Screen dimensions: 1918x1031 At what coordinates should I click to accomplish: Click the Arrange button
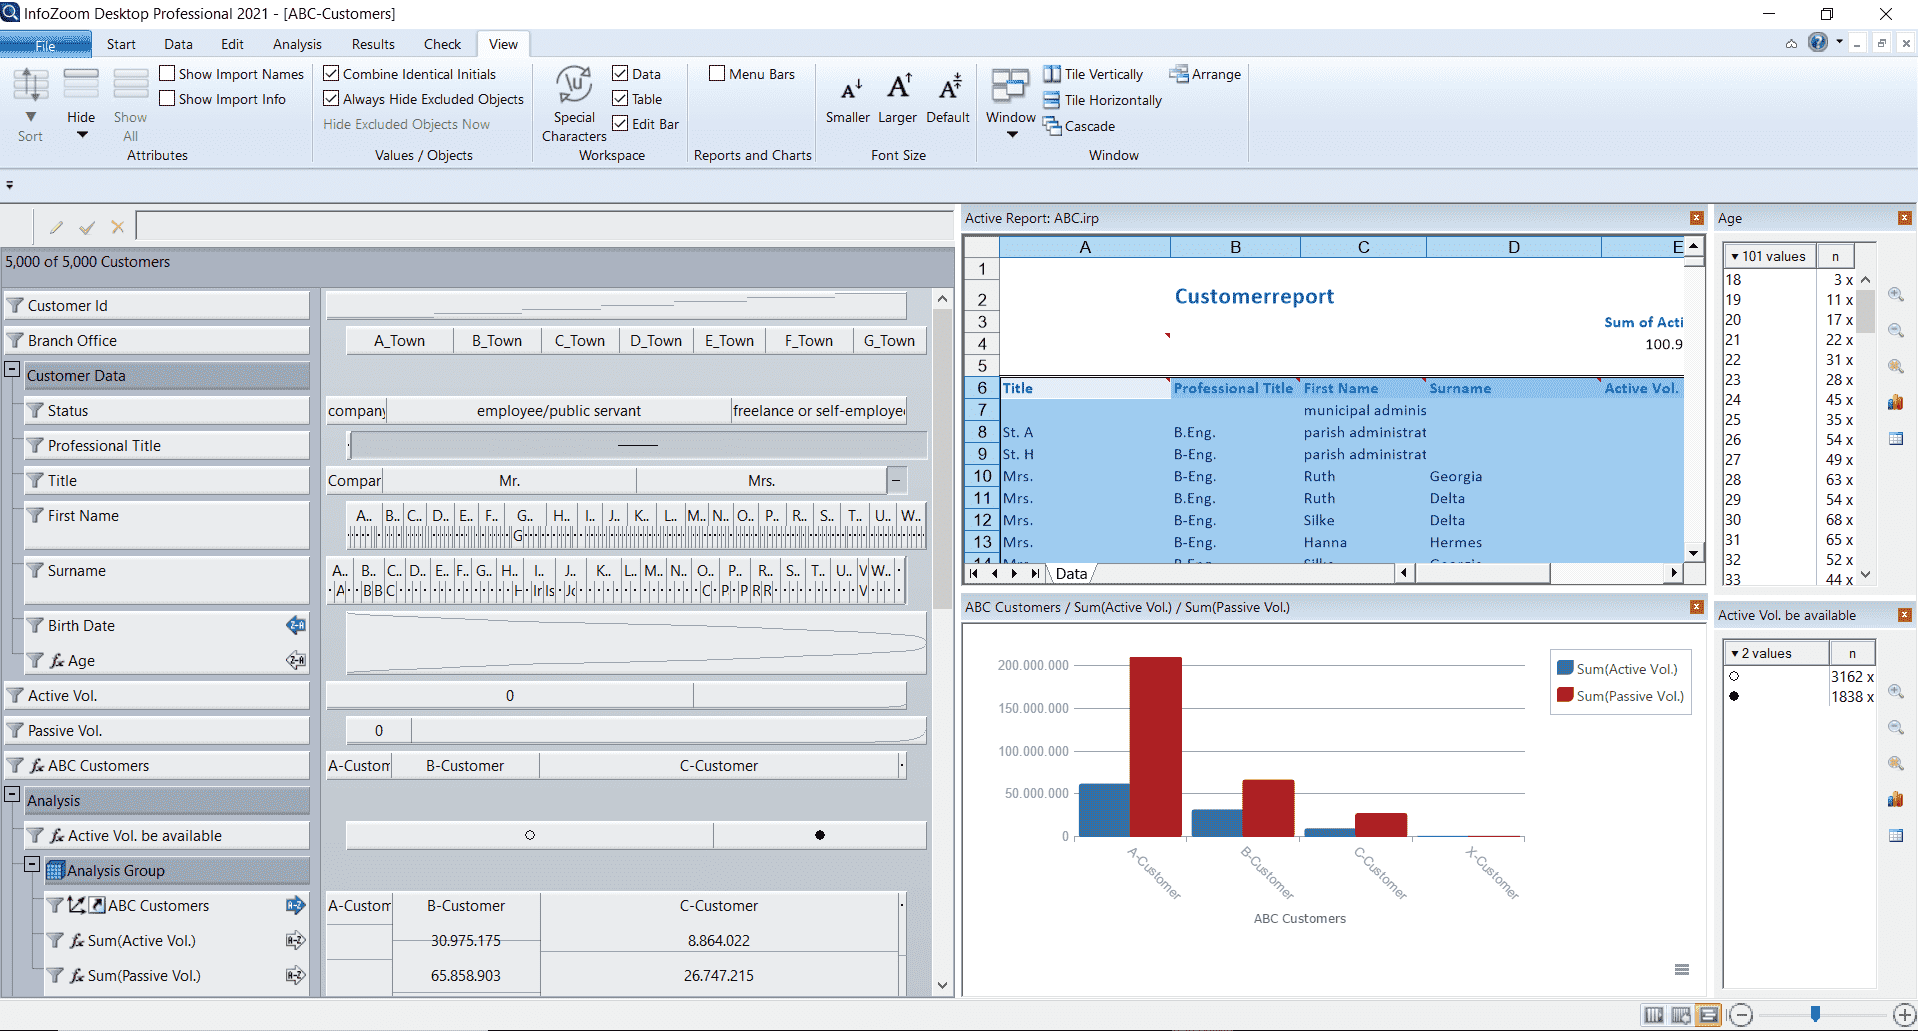click(1205, 74)
